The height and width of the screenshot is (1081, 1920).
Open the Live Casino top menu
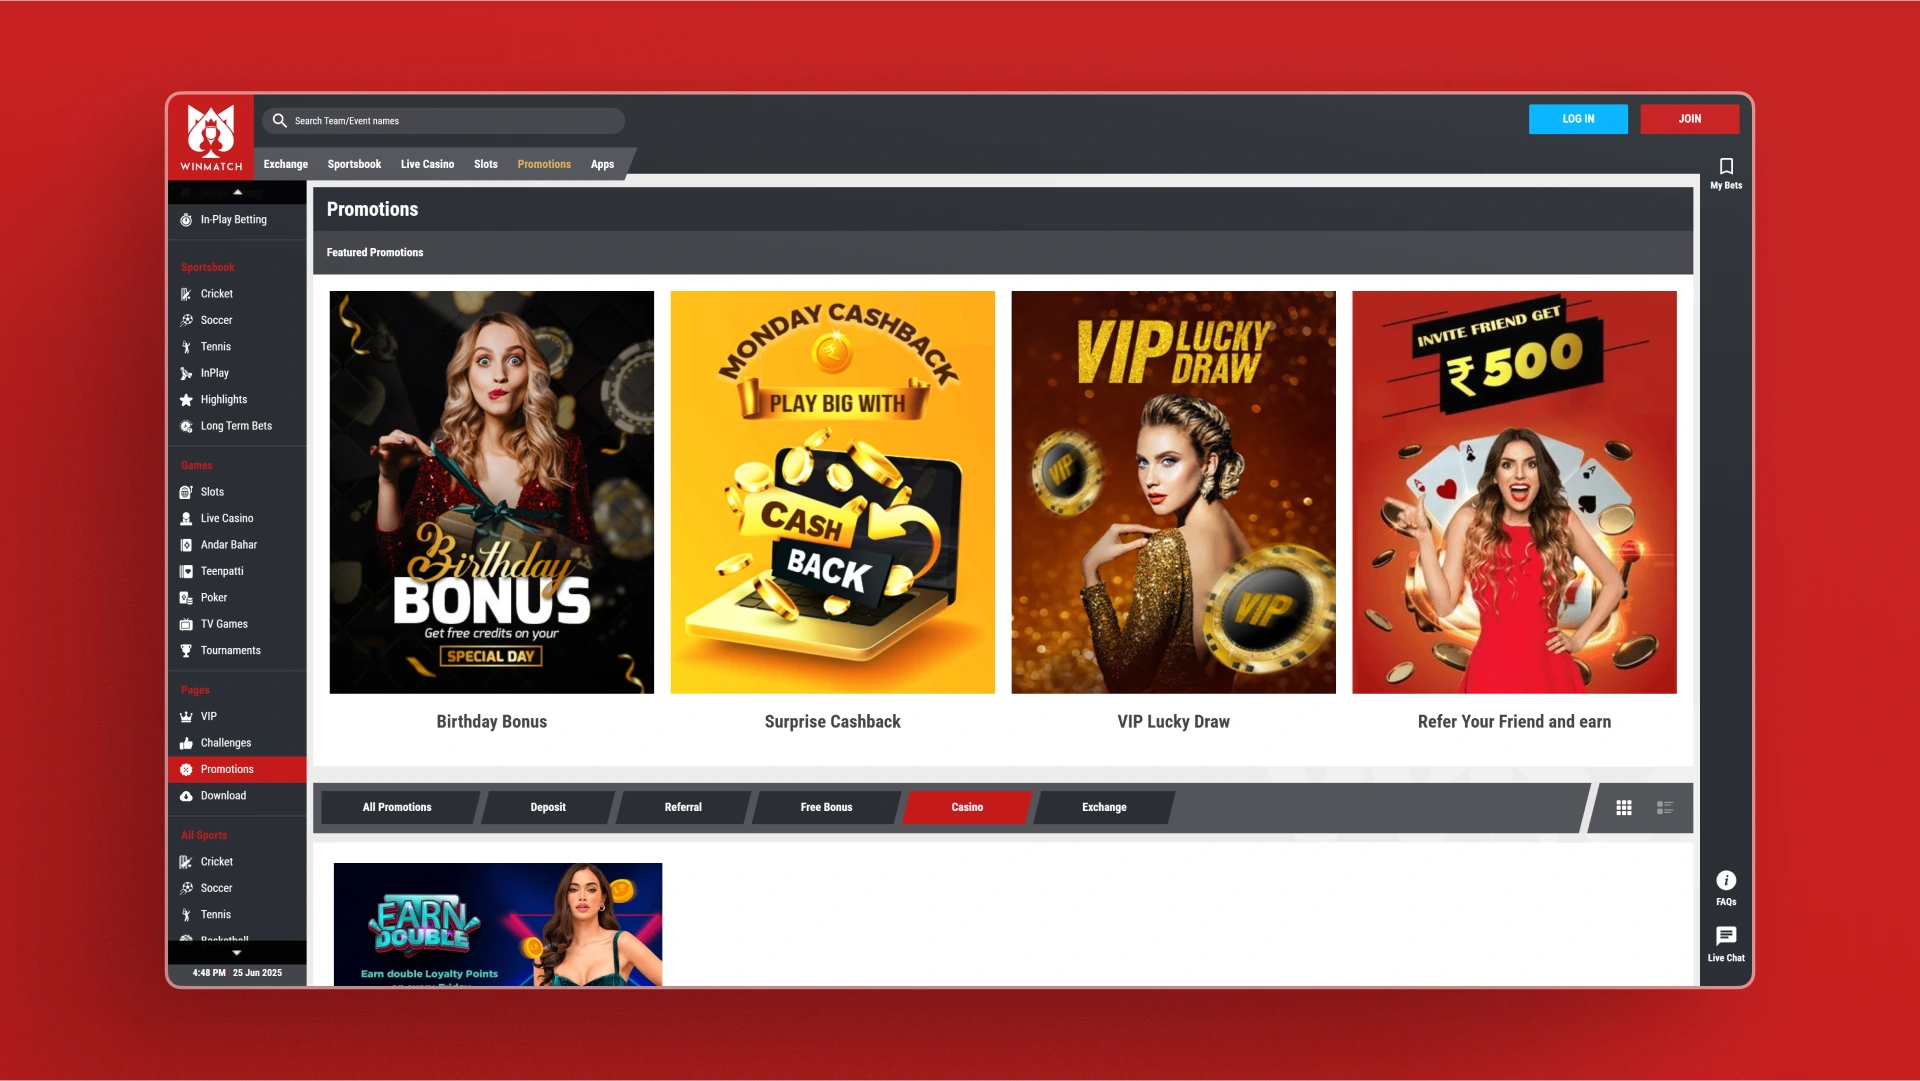[x=427, y=164]
